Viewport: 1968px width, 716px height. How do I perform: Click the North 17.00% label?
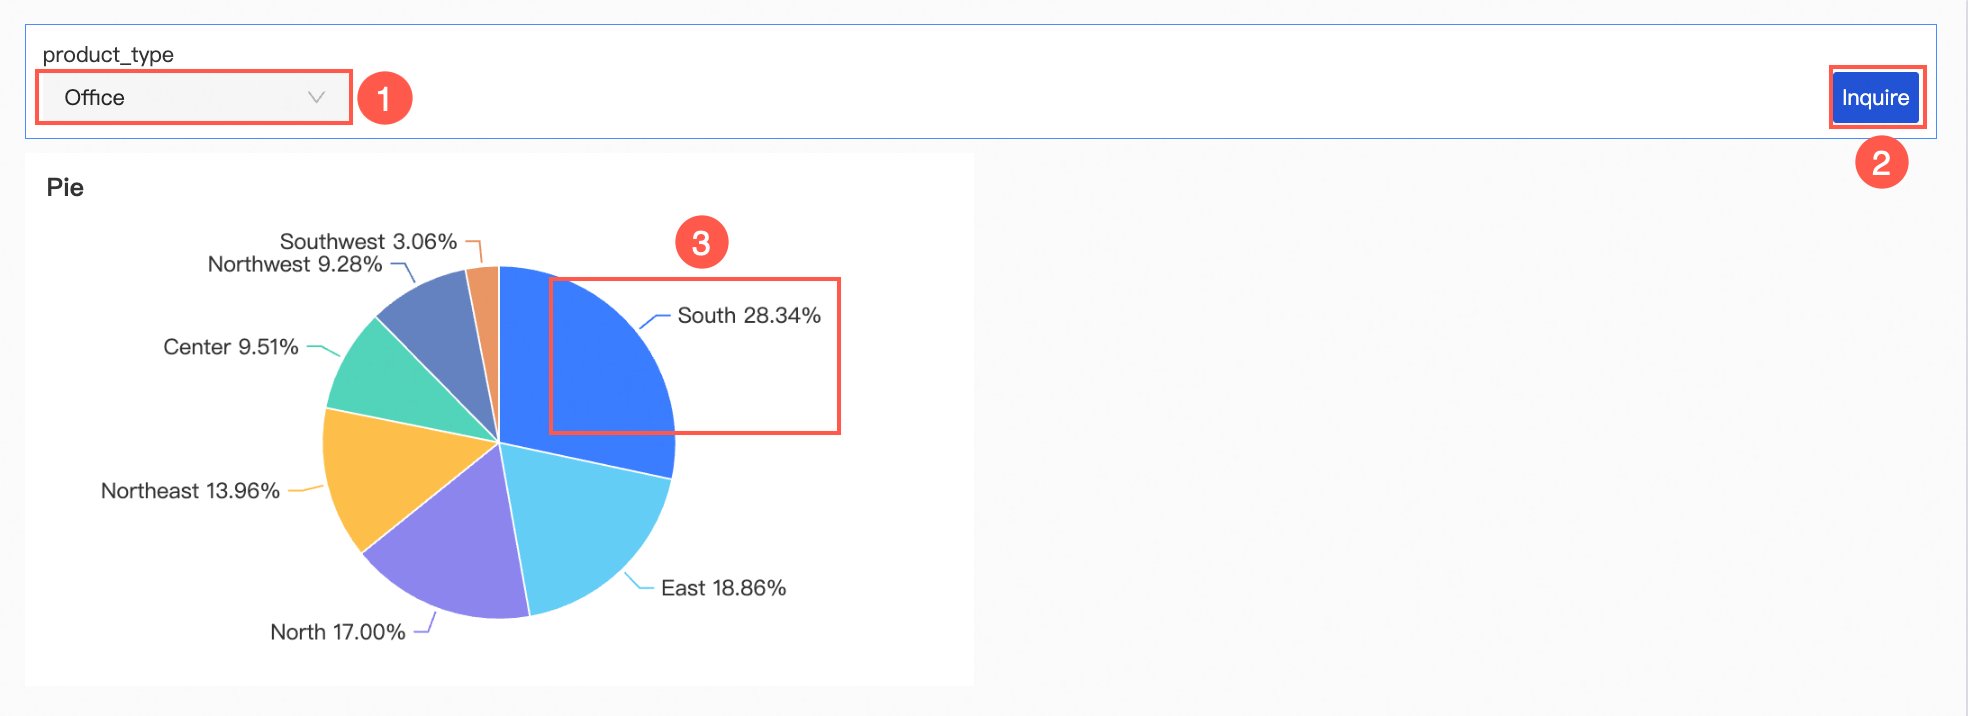[338, 632]
